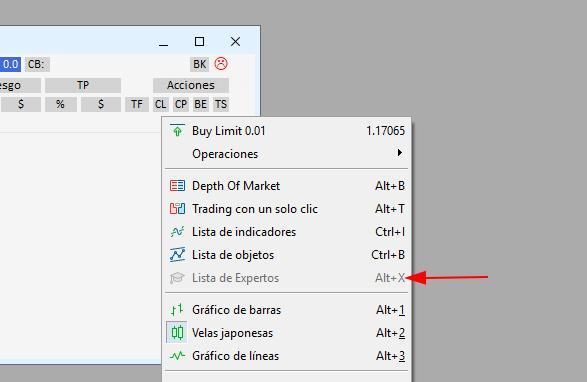This screenshot has height=382, width=587.
Task: Switch to Gráfico de barras
Action: point(287,310)
